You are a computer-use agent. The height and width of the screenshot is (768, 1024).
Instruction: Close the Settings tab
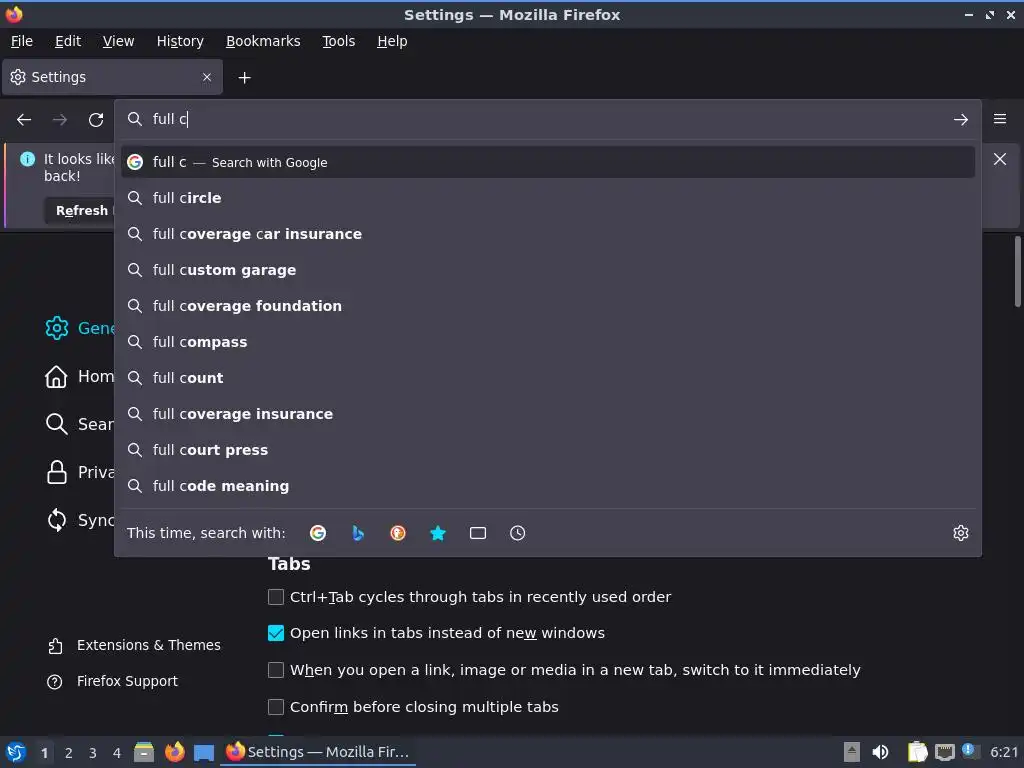tap(207, 77)
